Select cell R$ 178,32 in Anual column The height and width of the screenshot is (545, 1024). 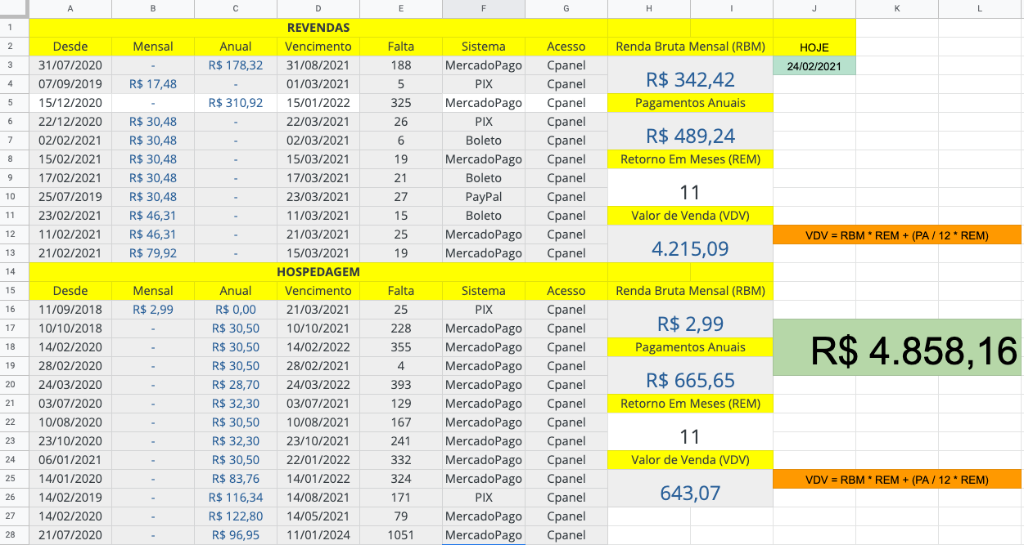click(236, 65)
